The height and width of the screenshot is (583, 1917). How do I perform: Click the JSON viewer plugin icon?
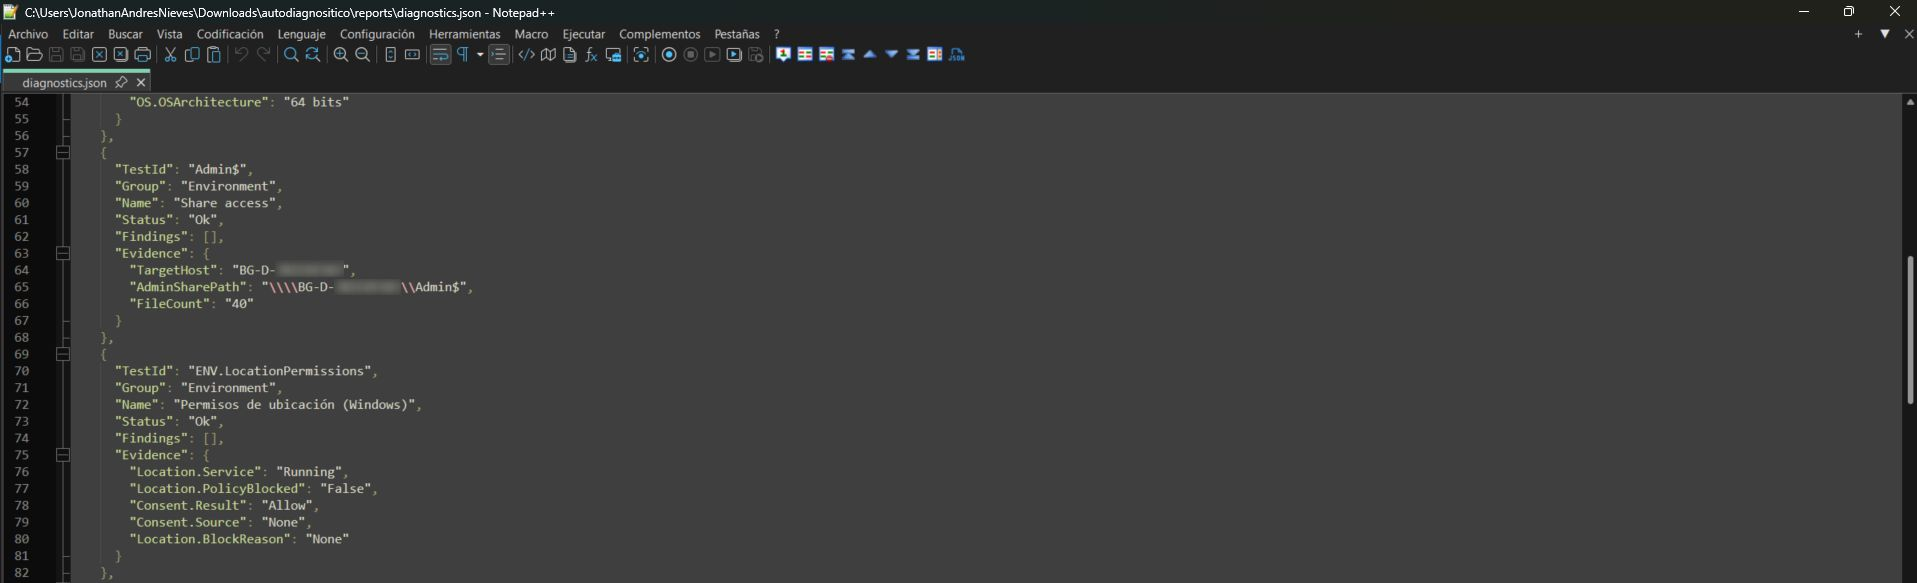pos(957,55)
